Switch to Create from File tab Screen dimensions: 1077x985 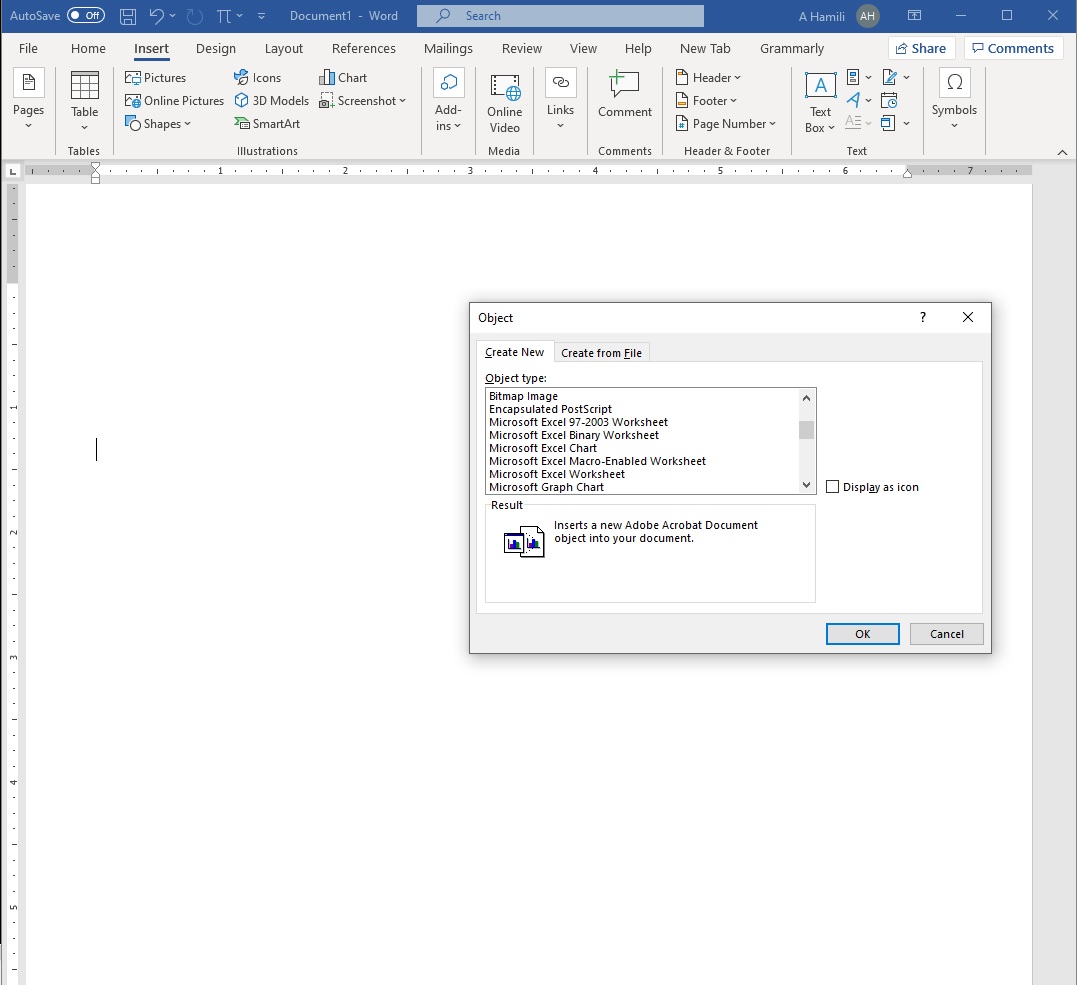click(601, 352)
